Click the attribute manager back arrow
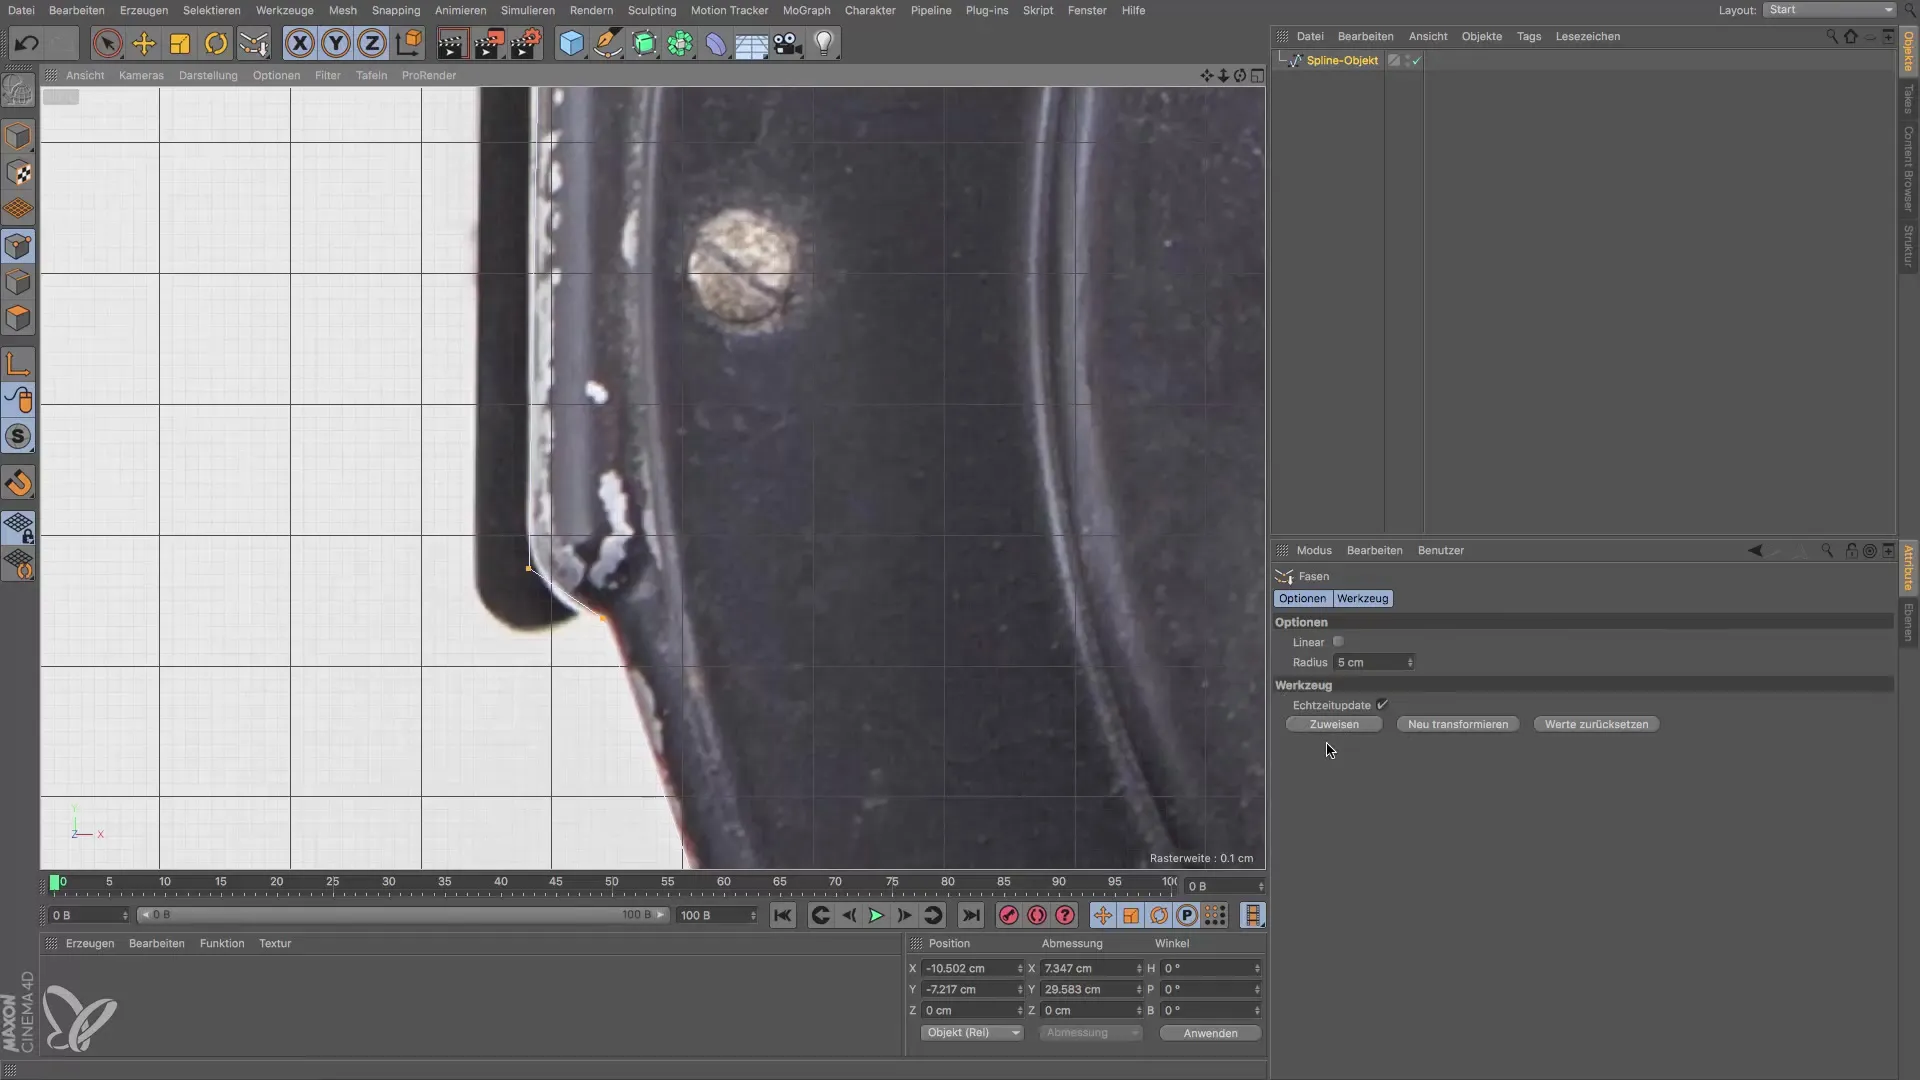1920x1080 pixels. (1755, 550)
